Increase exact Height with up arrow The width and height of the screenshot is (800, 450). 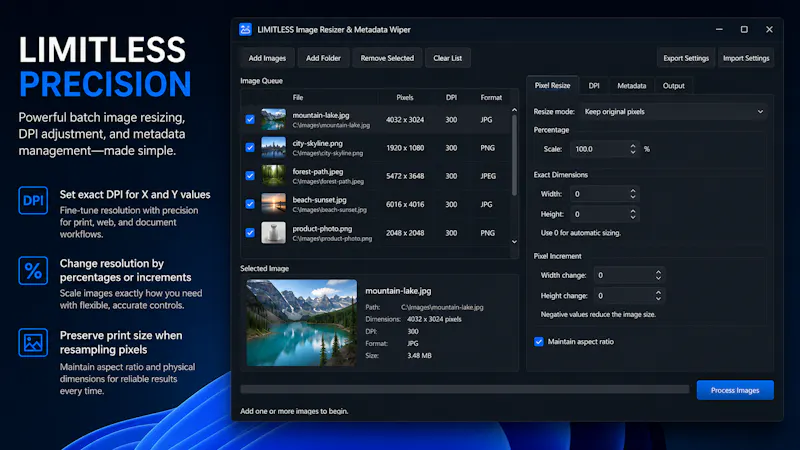pos(633,211)
